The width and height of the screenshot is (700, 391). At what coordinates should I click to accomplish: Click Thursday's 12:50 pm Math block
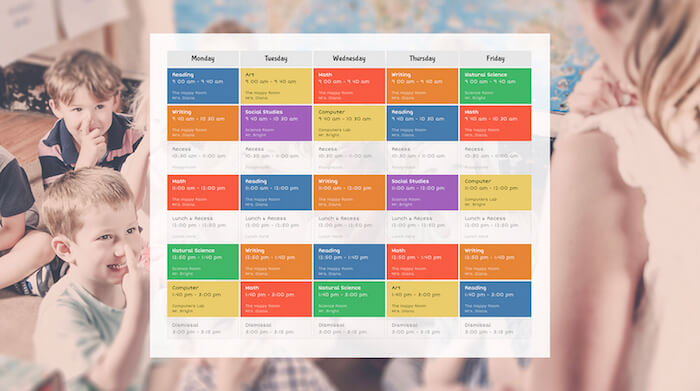point(422,262)
